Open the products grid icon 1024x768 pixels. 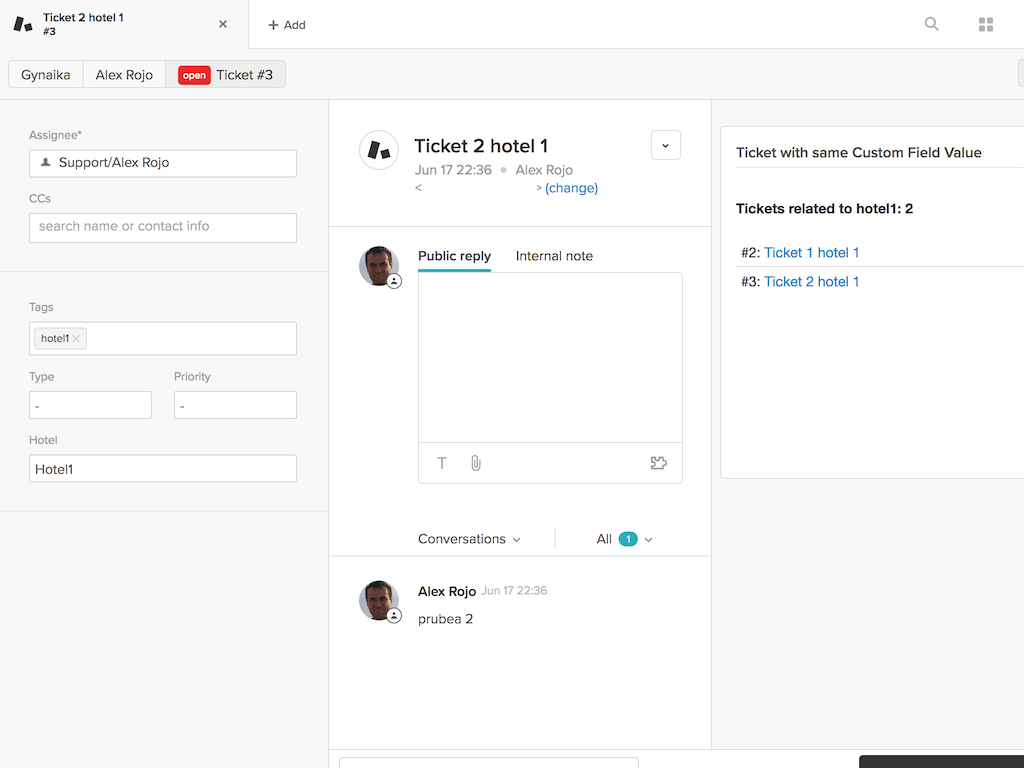pyautogui.click(x=986, y=24)
